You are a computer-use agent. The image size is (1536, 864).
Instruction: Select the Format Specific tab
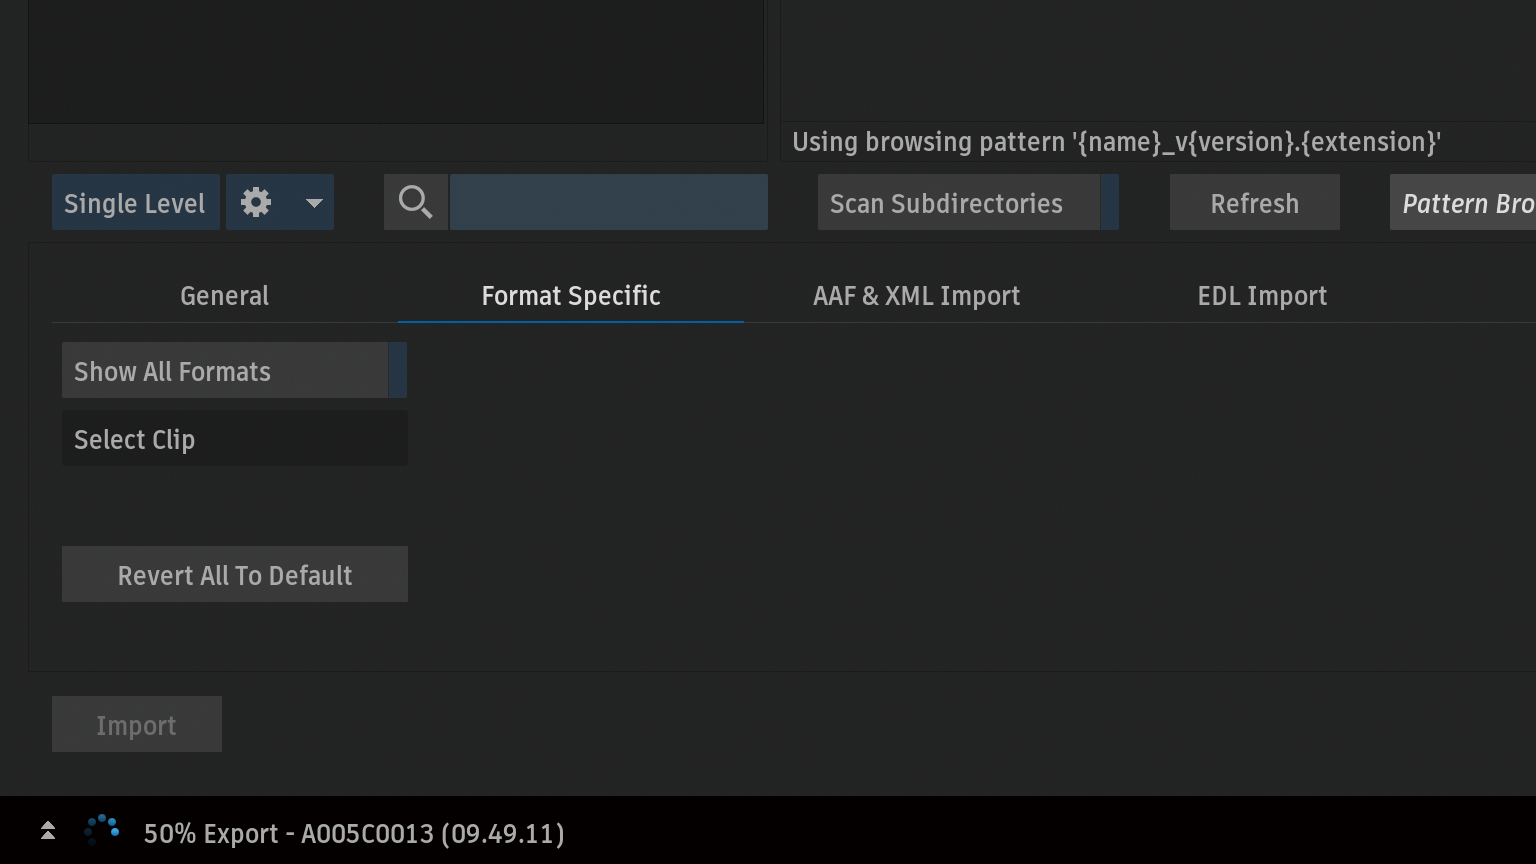571,296
